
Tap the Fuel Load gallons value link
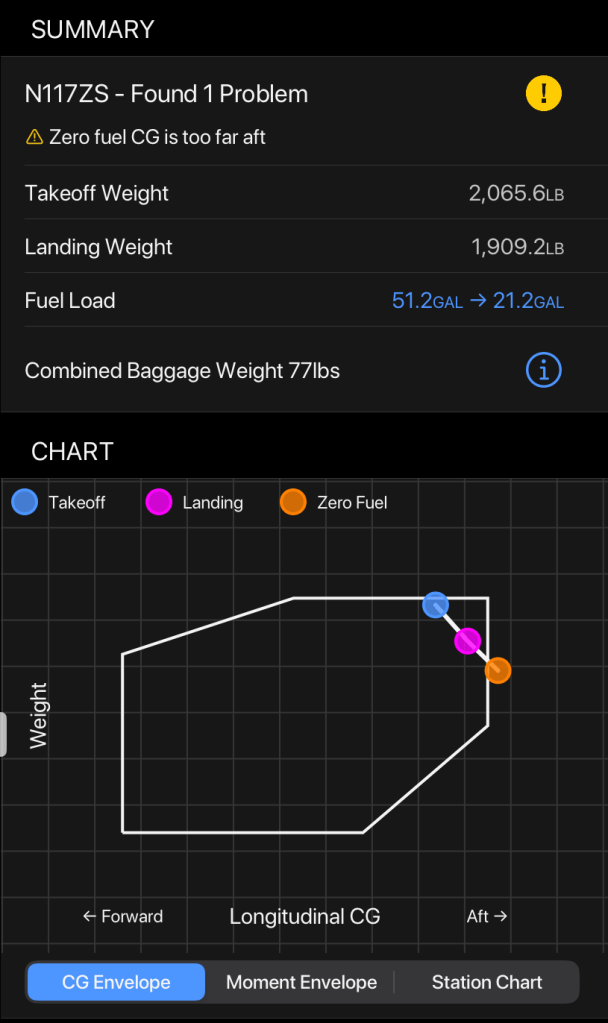pyautogui.click(x=477, y=300)
